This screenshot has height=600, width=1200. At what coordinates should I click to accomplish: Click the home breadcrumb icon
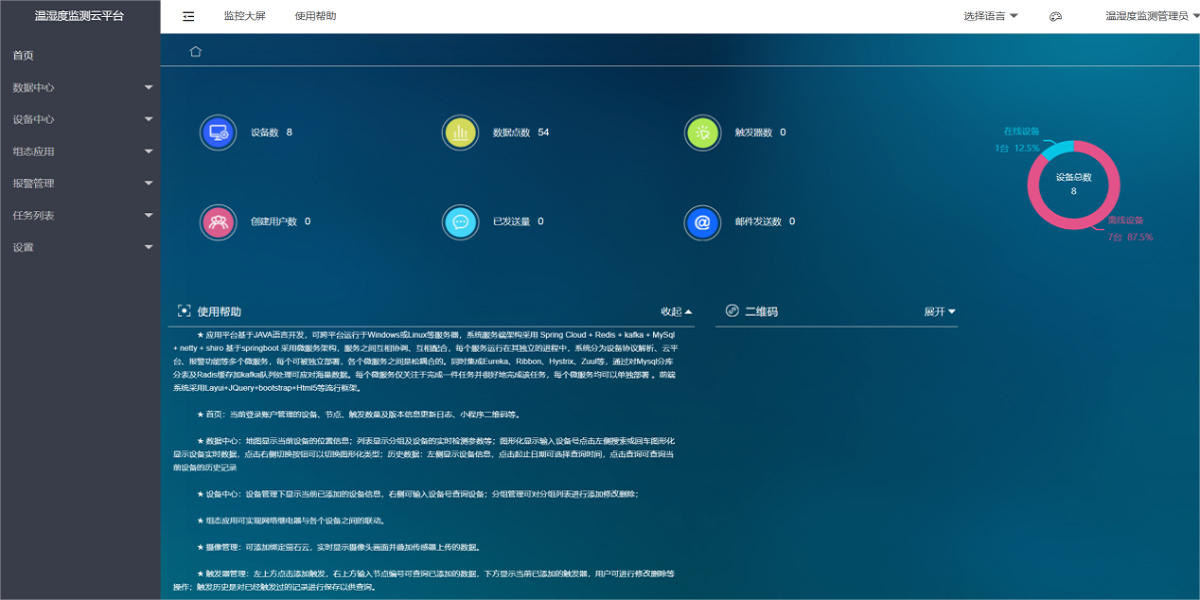(195, 50)
